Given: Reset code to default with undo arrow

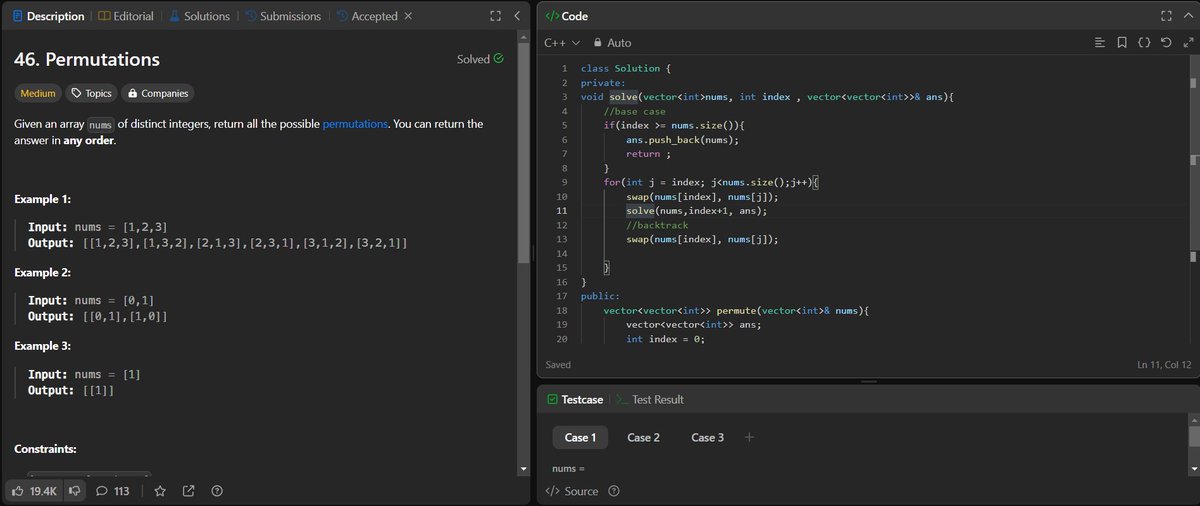Looking at the screenshot, I should click(x=1166, y=43).
